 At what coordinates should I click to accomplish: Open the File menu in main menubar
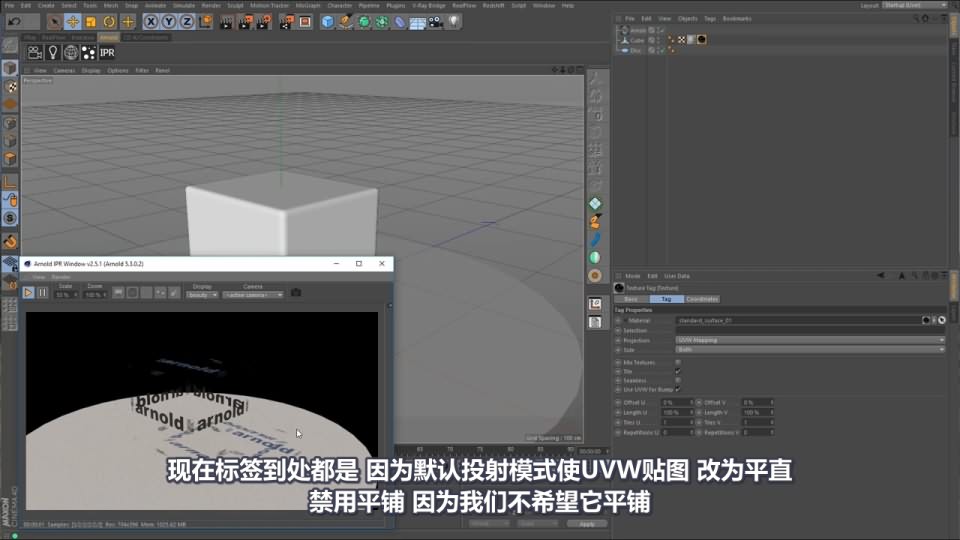tap(9, 6)
